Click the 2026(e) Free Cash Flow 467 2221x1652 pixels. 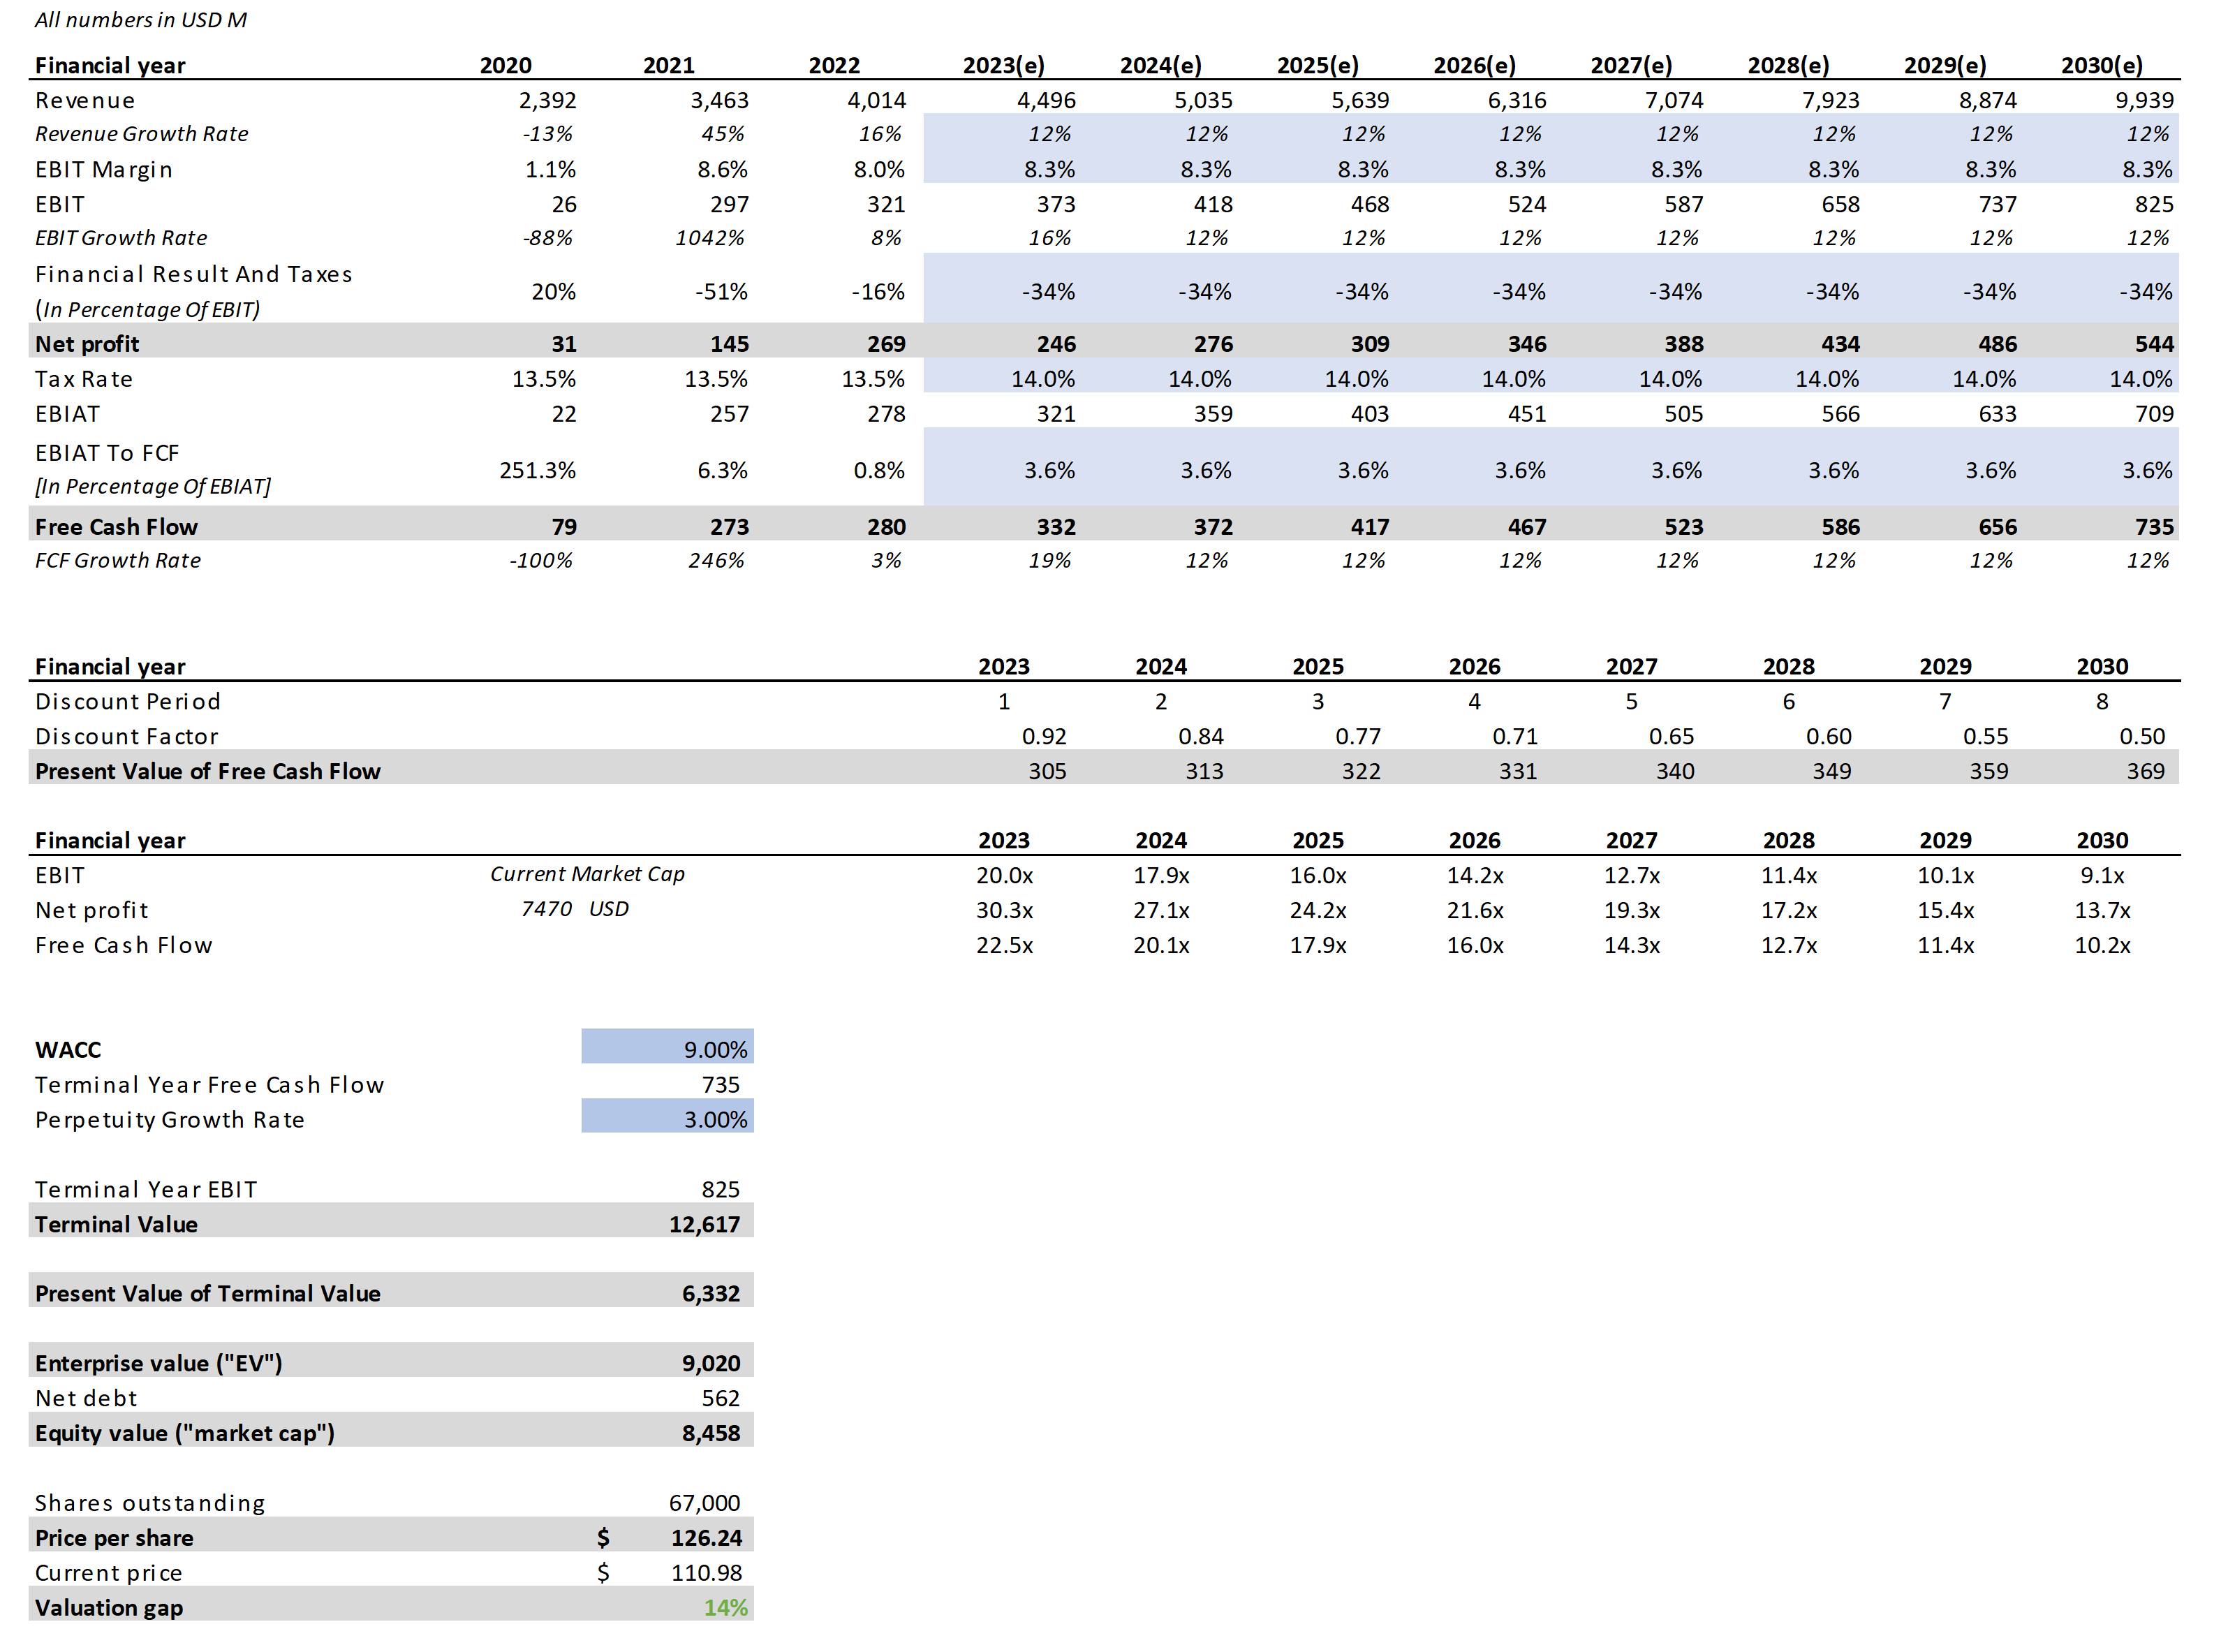(x=1527, y=527)
